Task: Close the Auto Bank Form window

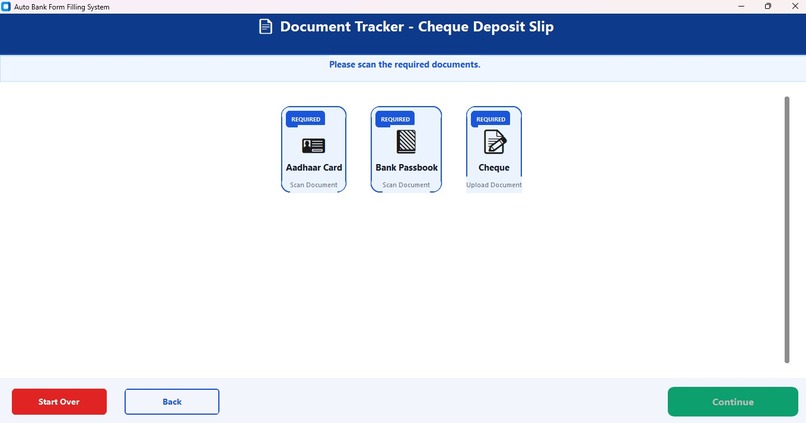Action: pyautogui.click(x=795, y=6)
